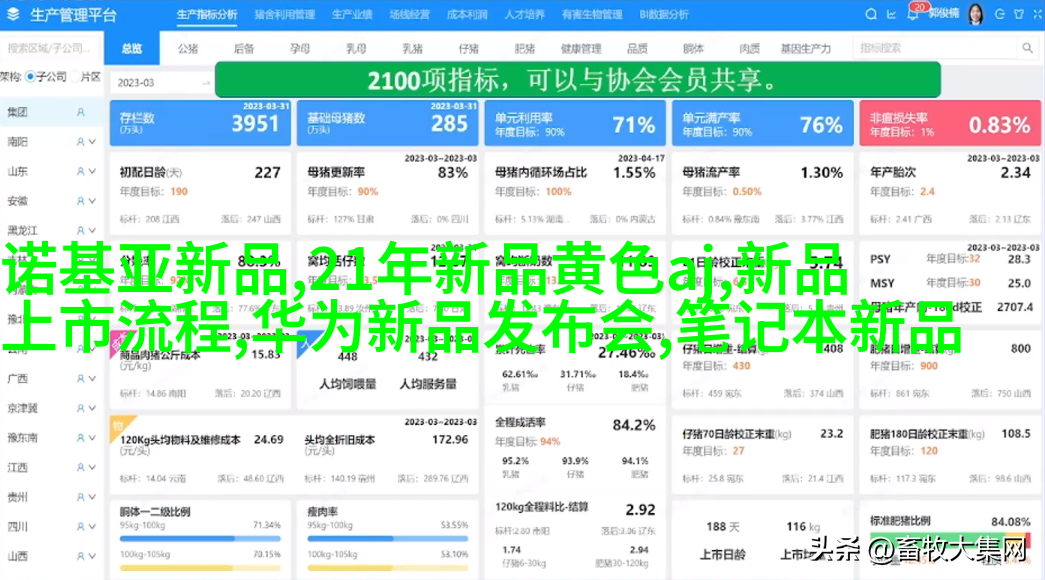Click yellow corner tag on 120Kg头均物料及维修成本 card
The height and width of the screenshot is (580, 1045).
coord(120,425)
